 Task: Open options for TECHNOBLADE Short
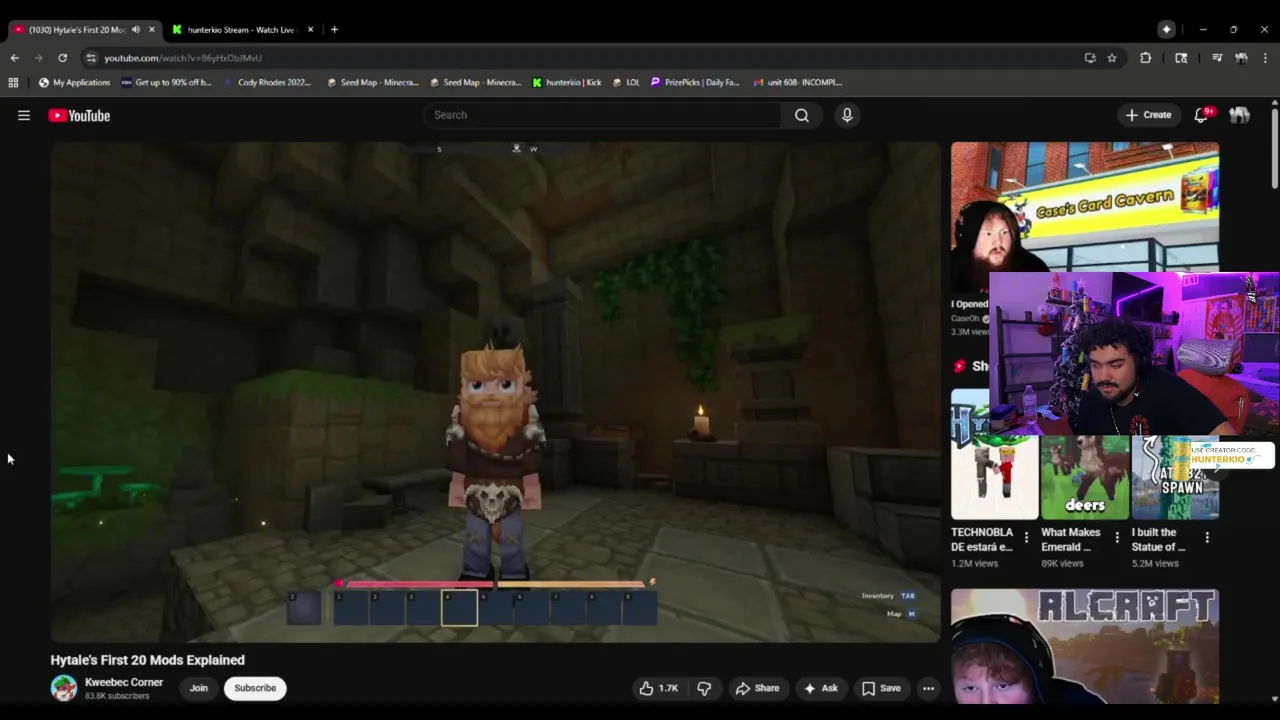tap(1026, 538)
